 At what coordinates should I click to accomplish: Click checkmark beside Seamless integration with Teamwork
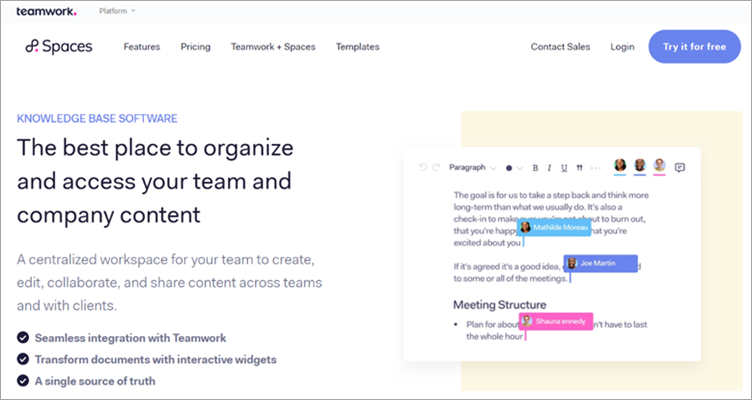(23, 338)
